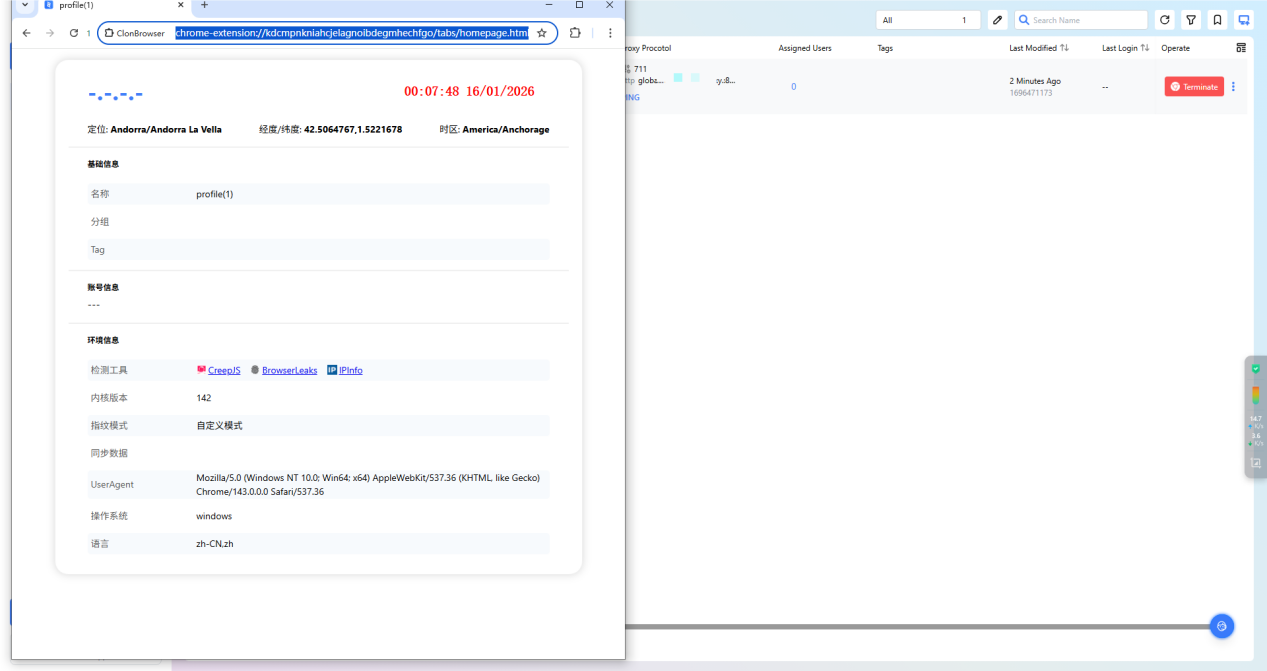The height and width of the screenshot is (671, 1267).
Task: Open the All group dropdown
Action: [x=928, y=20]
